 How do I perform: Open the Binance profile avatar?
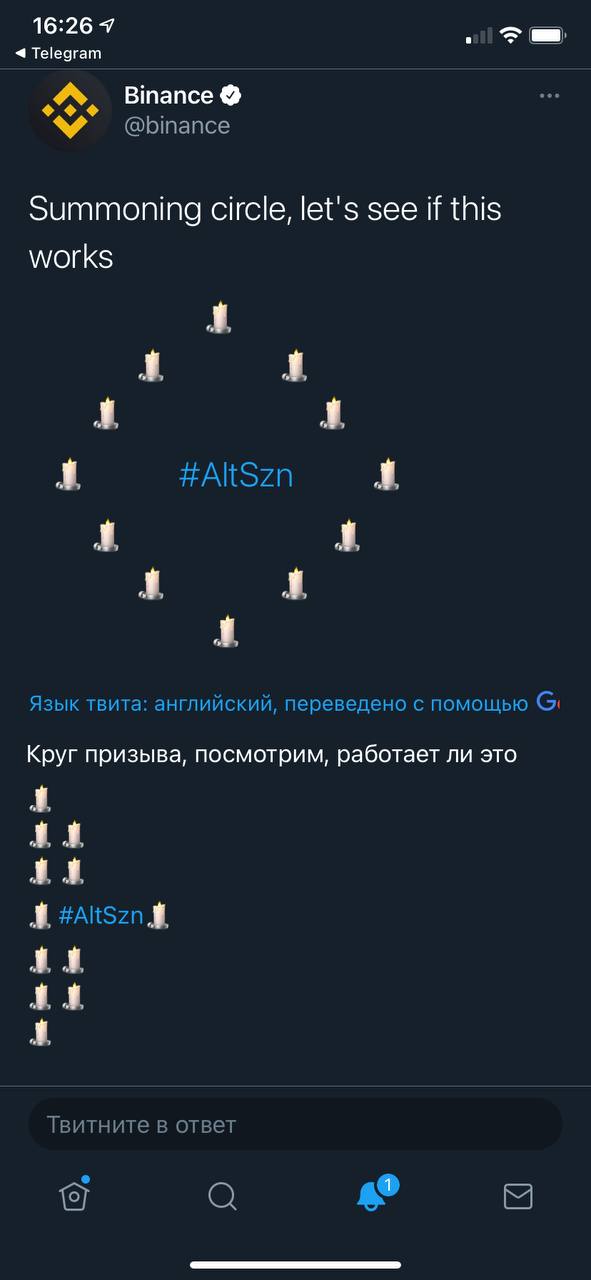coord(69,110)
